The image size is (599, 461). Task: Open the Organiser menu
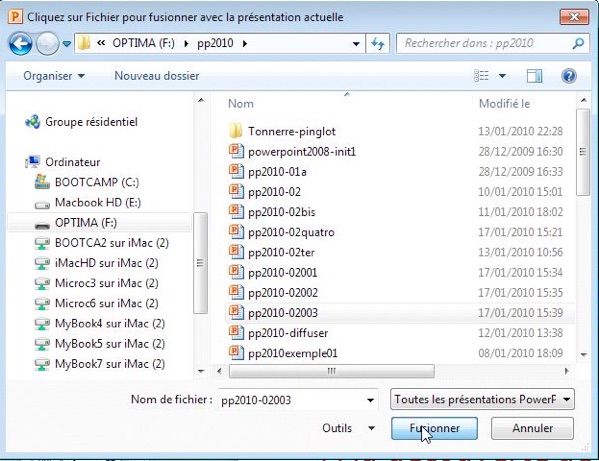click(x=54, y=76)
